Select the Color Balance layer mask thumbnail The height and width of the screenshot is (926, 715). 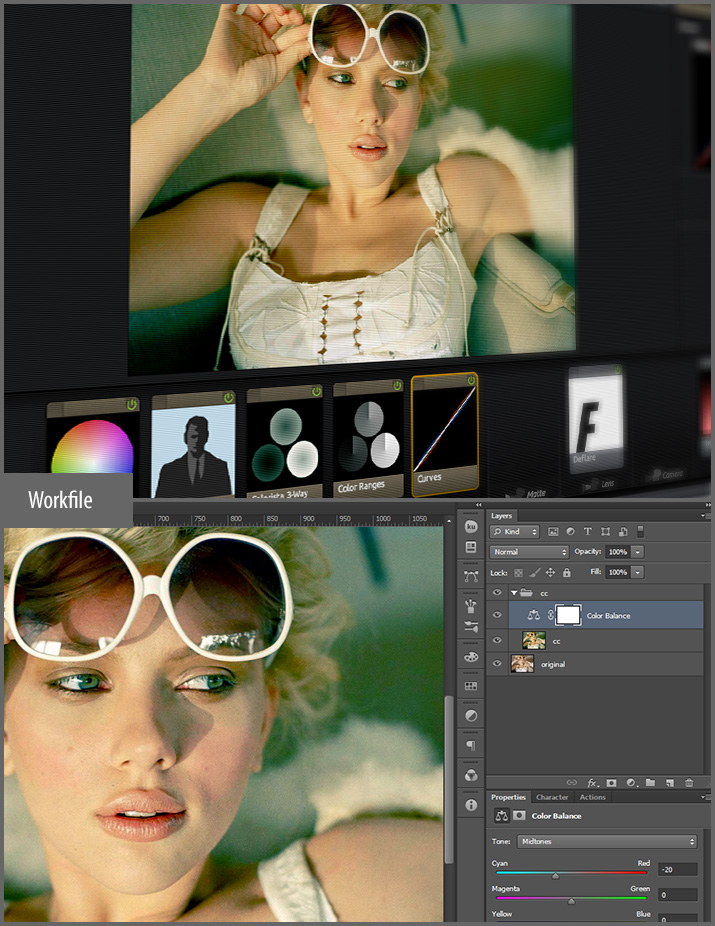coord(566,615)
